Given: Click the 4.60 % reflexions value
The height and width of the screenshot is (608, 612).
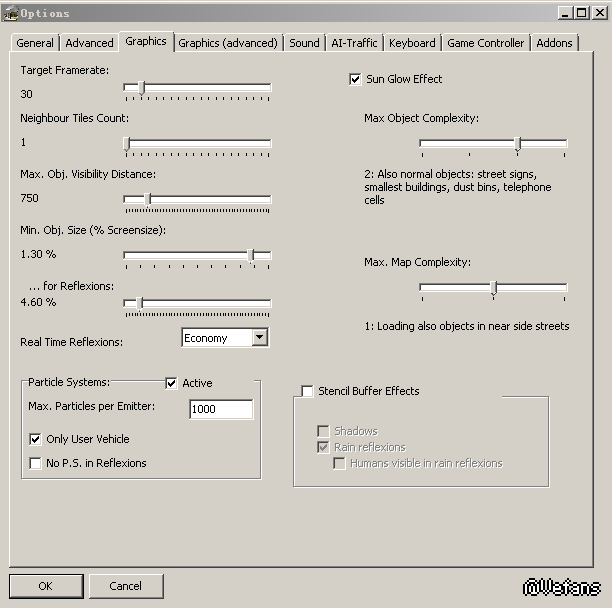Looking at the screenshot, I should click(38, 302).
